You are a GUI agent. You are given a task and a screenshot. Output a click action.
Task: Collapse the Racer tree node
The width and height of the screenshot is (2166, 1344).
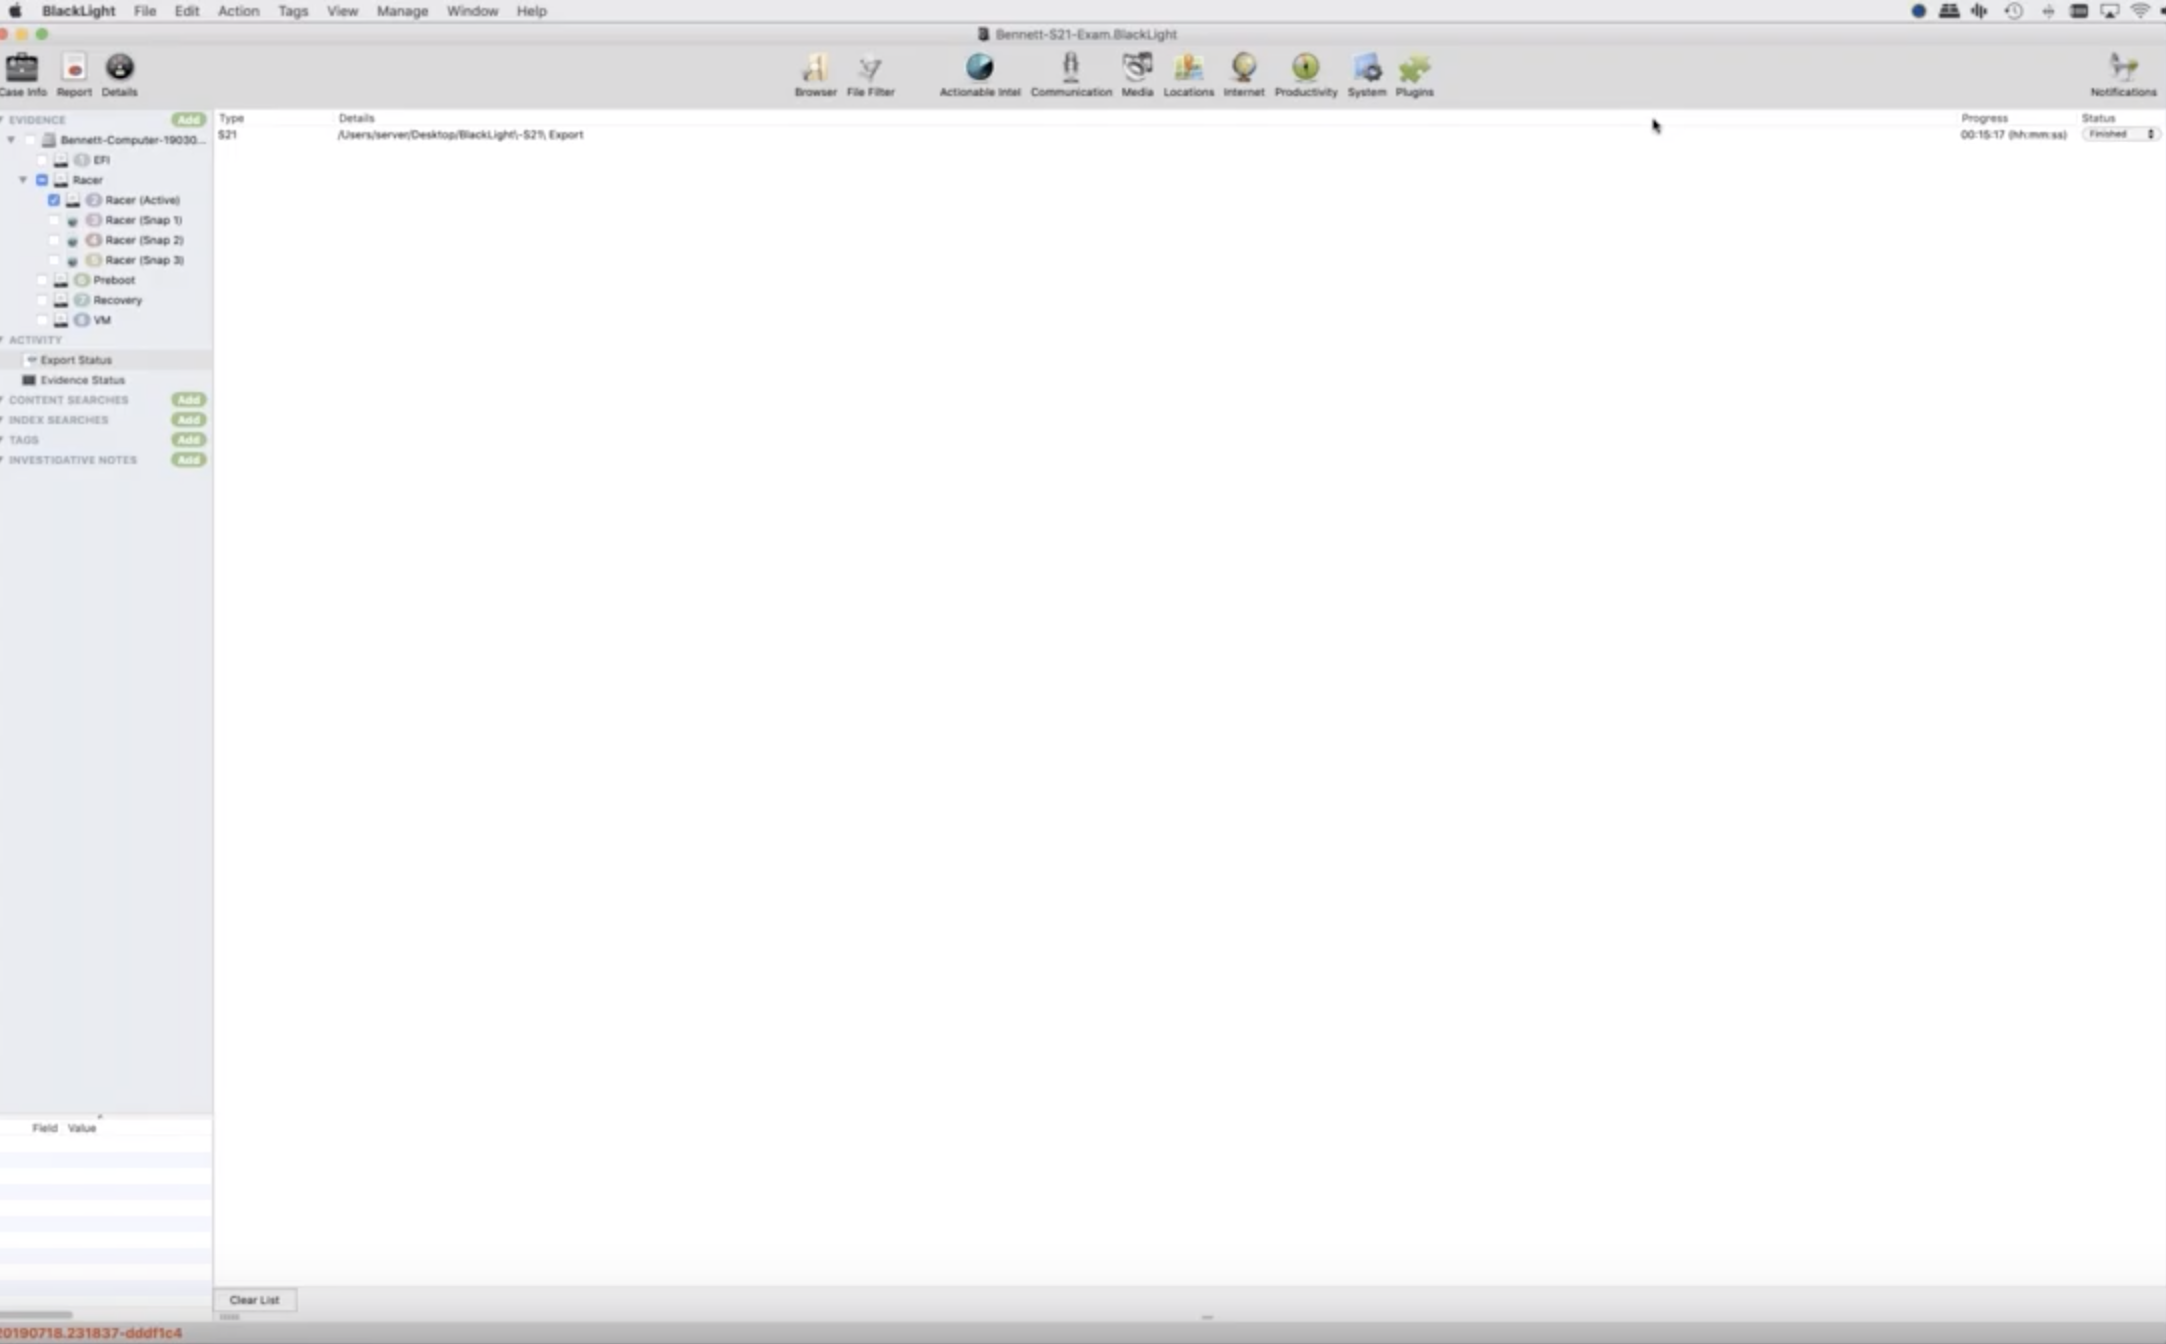click(x=23, y=180)
